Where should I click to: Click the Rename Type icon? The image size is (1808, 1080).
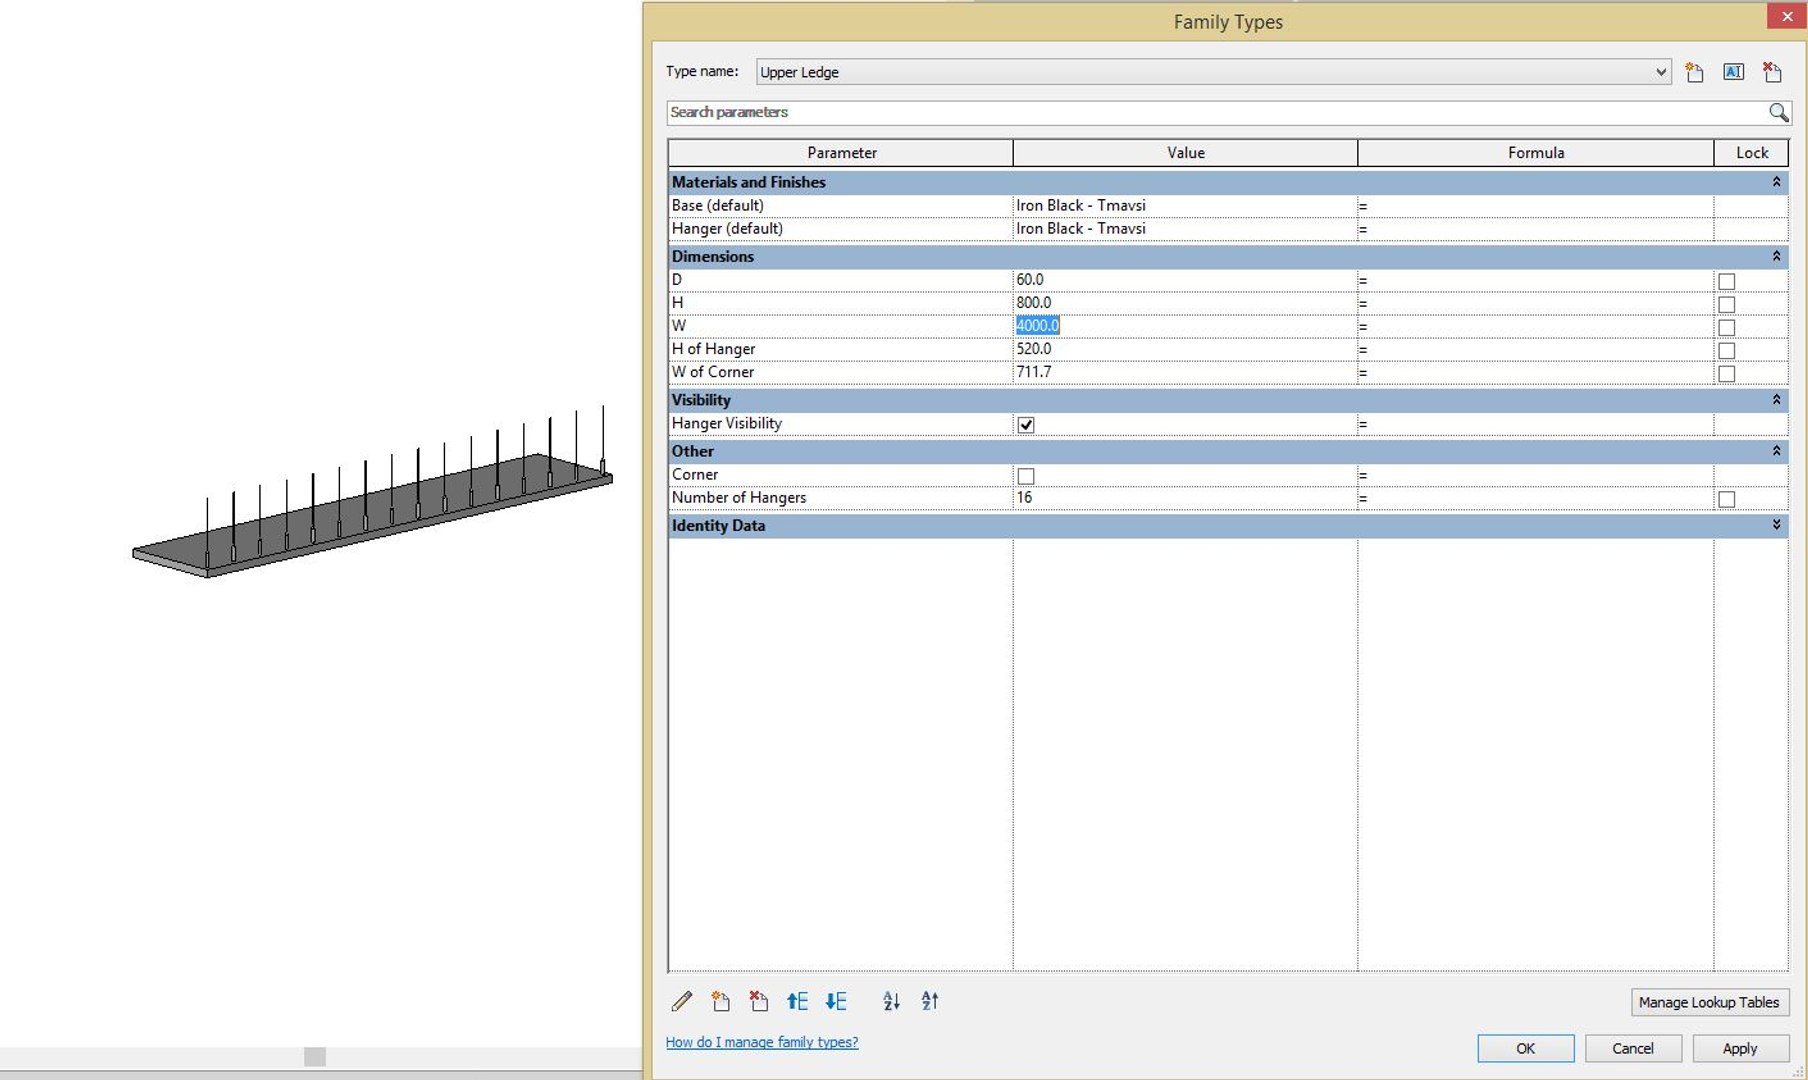point(1733,72)
